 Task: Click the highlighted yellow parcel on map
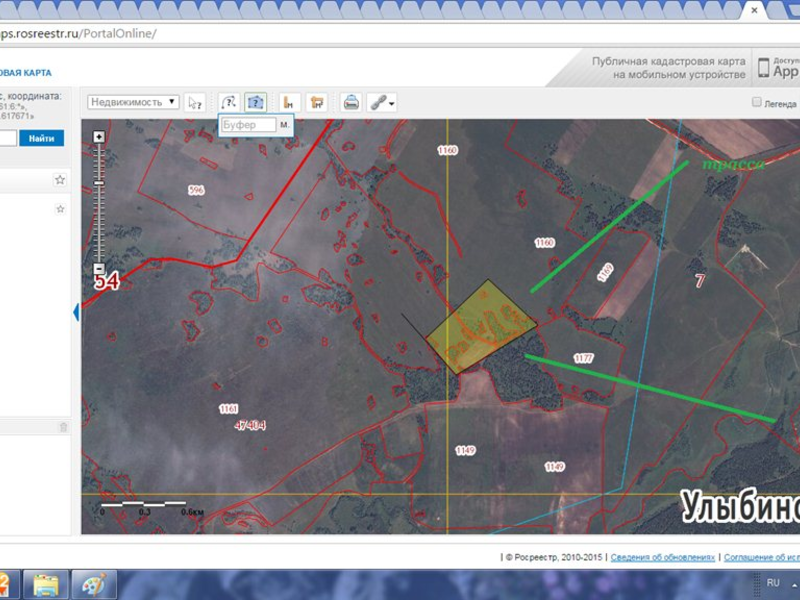[481, 327]
